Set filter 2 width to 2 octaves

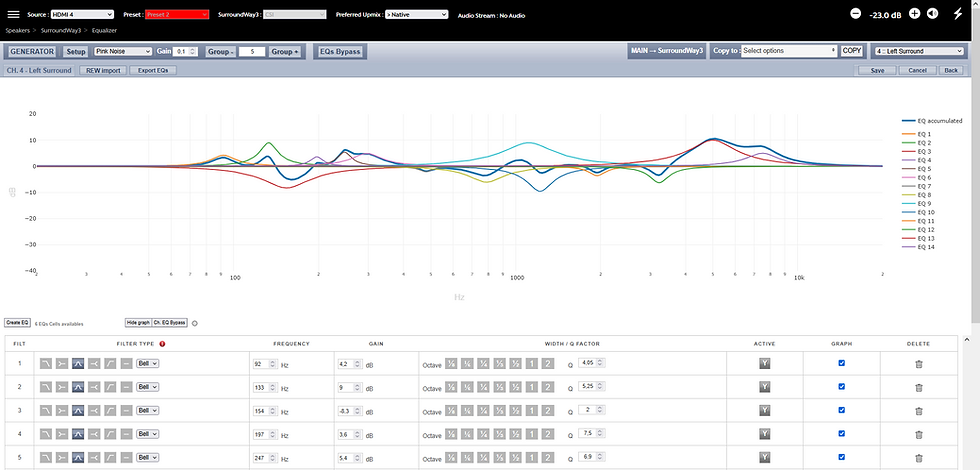[548, 387]
